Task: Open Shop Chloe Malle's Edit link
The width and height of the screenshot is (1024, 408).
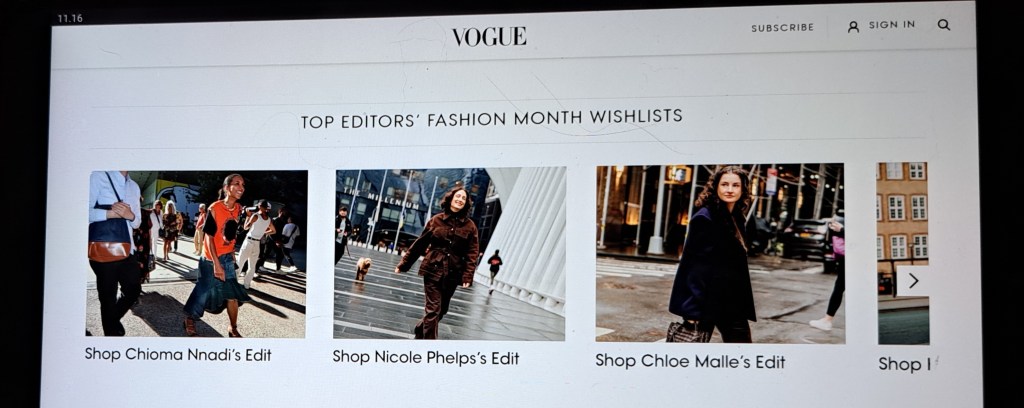Action: point(690,361)
